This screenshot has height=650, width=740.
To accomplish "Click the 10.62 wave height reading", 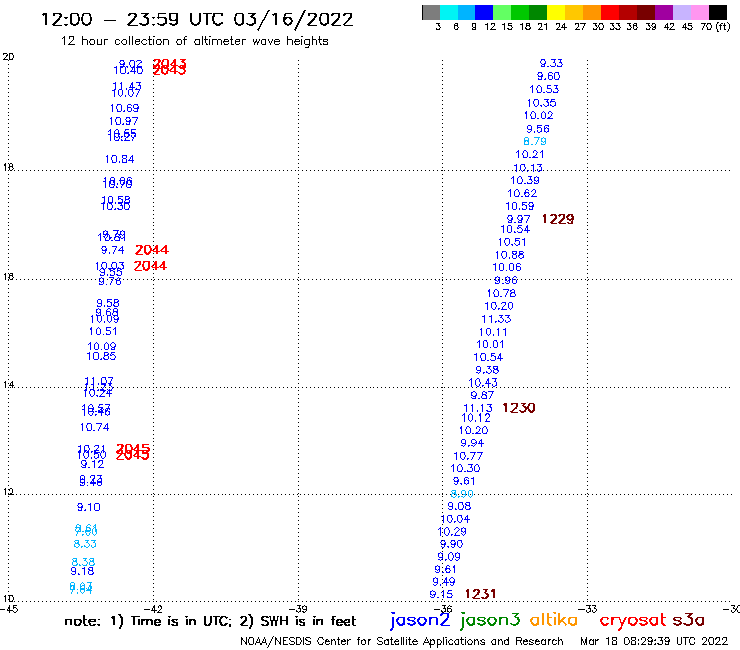I will [522, 193].
